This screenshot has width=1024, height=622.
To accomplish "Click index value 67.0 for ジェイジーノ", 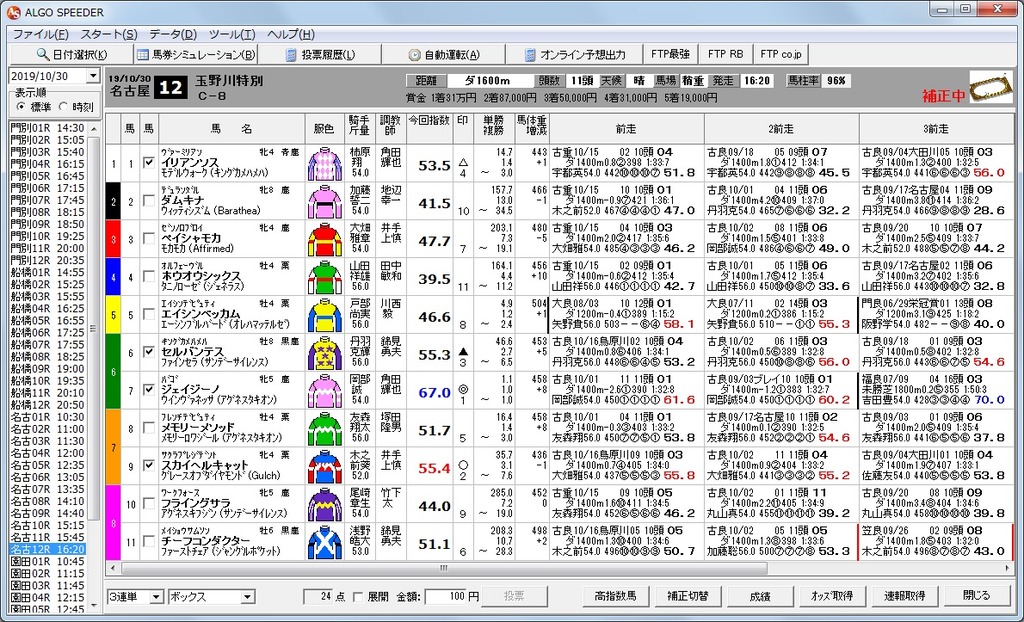I will [x=435, y=393].
